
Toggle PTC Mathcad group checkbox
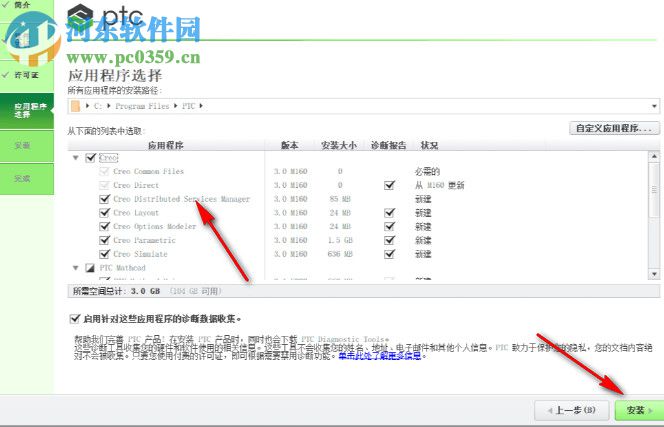click(x=90, y=268)
